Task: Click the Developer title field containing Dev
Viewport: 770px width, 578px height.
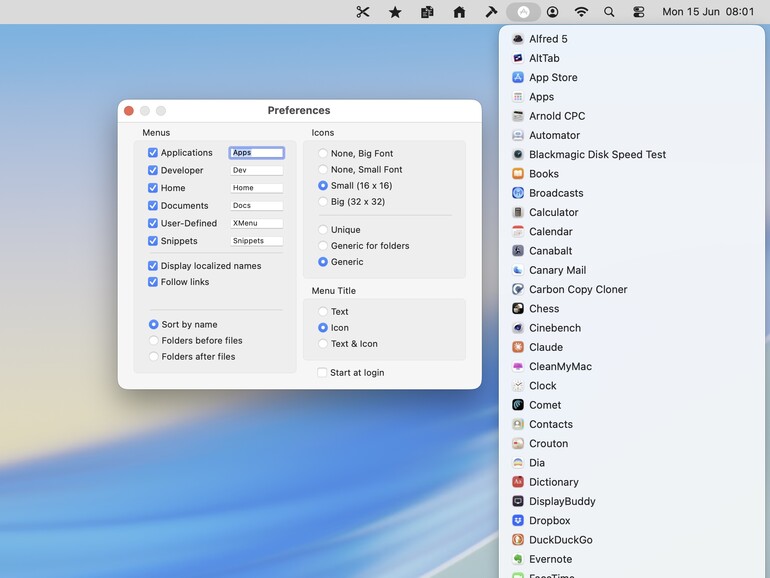Action: [256, 170]
